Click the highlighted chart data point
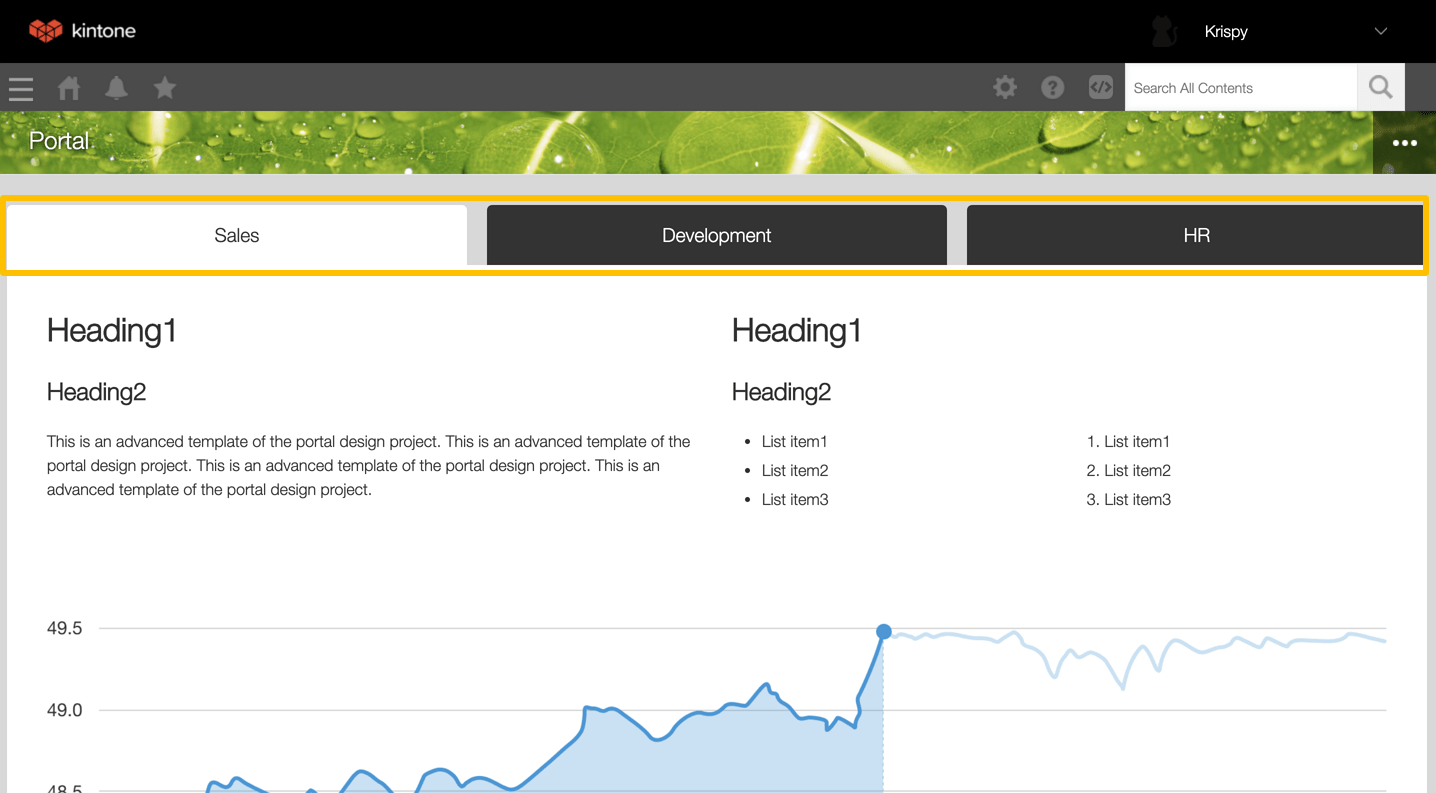The image size is (1436, 793). pos(884,631)
